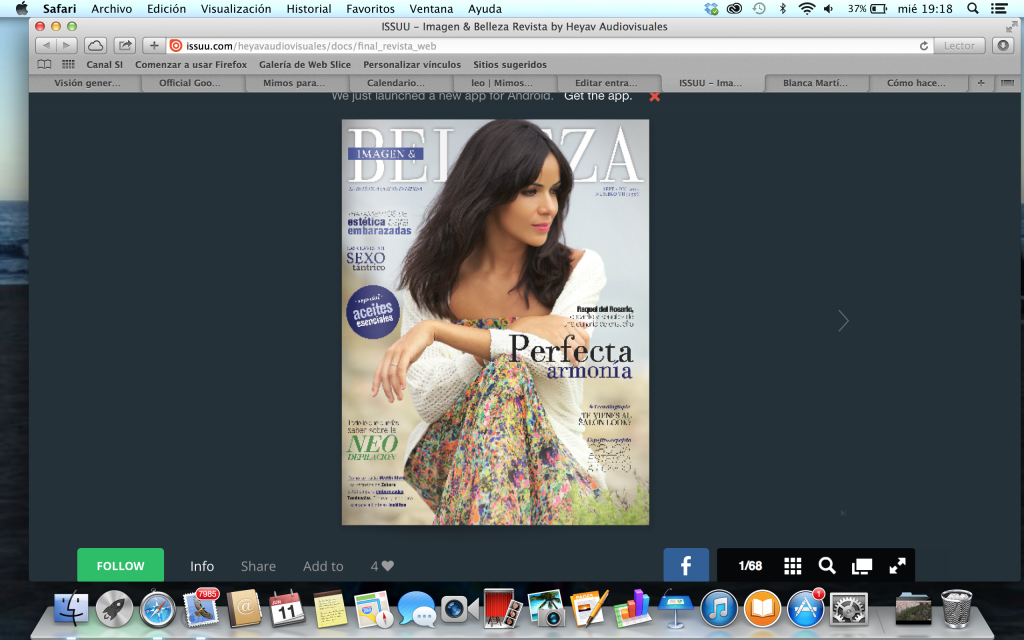Viewport: 1024px width, 640px height.
Task: Open a new Safari tab
Action: [980, 83]
